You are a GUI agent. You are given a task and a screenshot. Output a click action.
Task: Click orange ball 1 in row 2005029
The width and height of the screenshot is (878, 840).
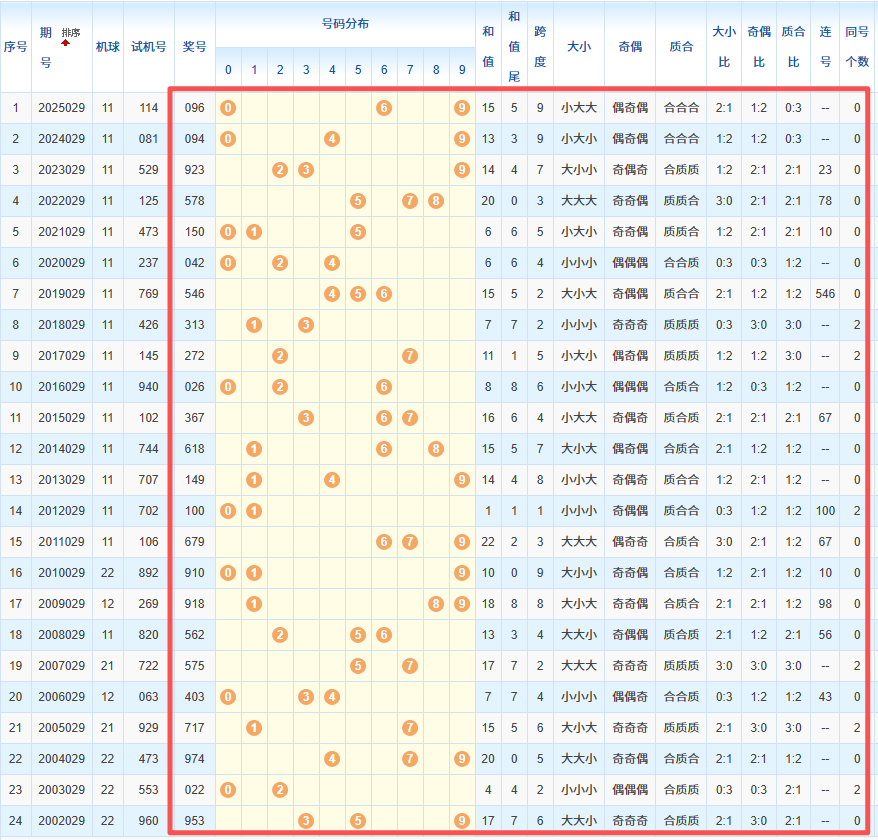254,728
